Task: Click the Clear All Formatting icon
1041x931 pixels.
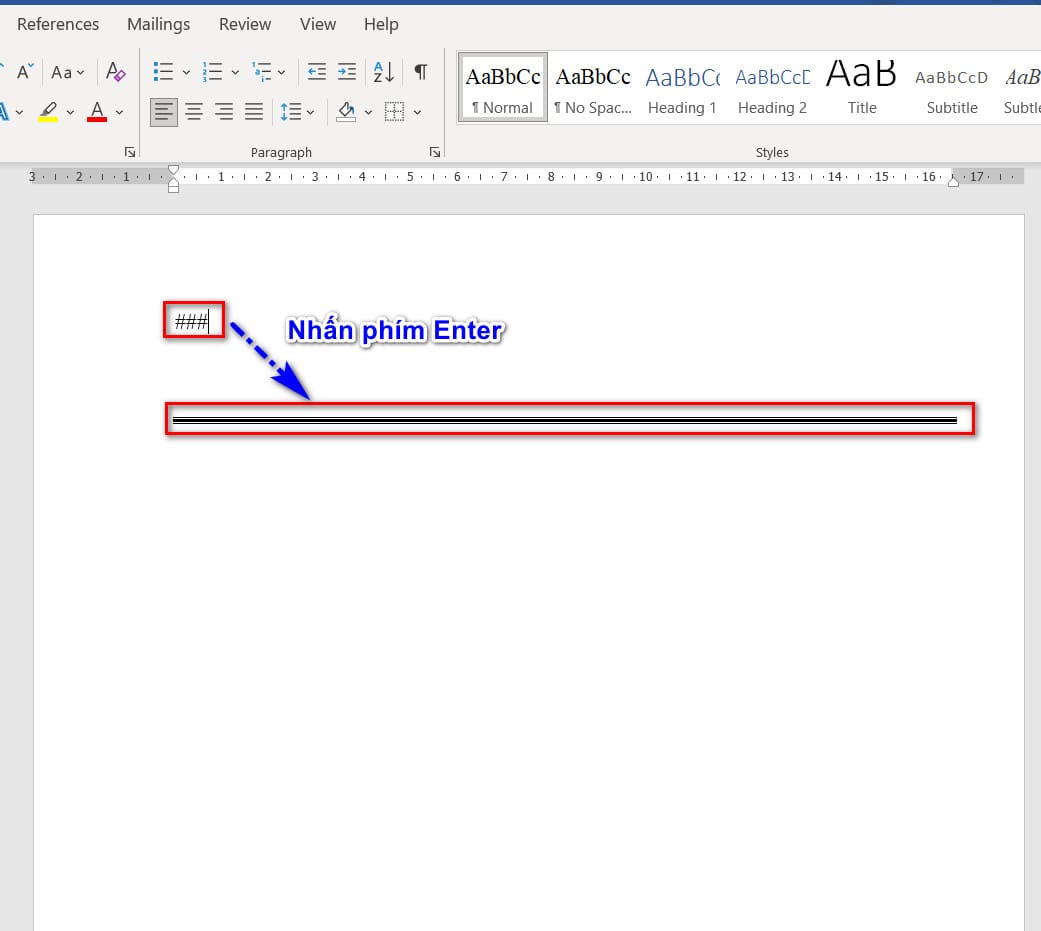Action: pyautogui.click(x=116, y=72)
